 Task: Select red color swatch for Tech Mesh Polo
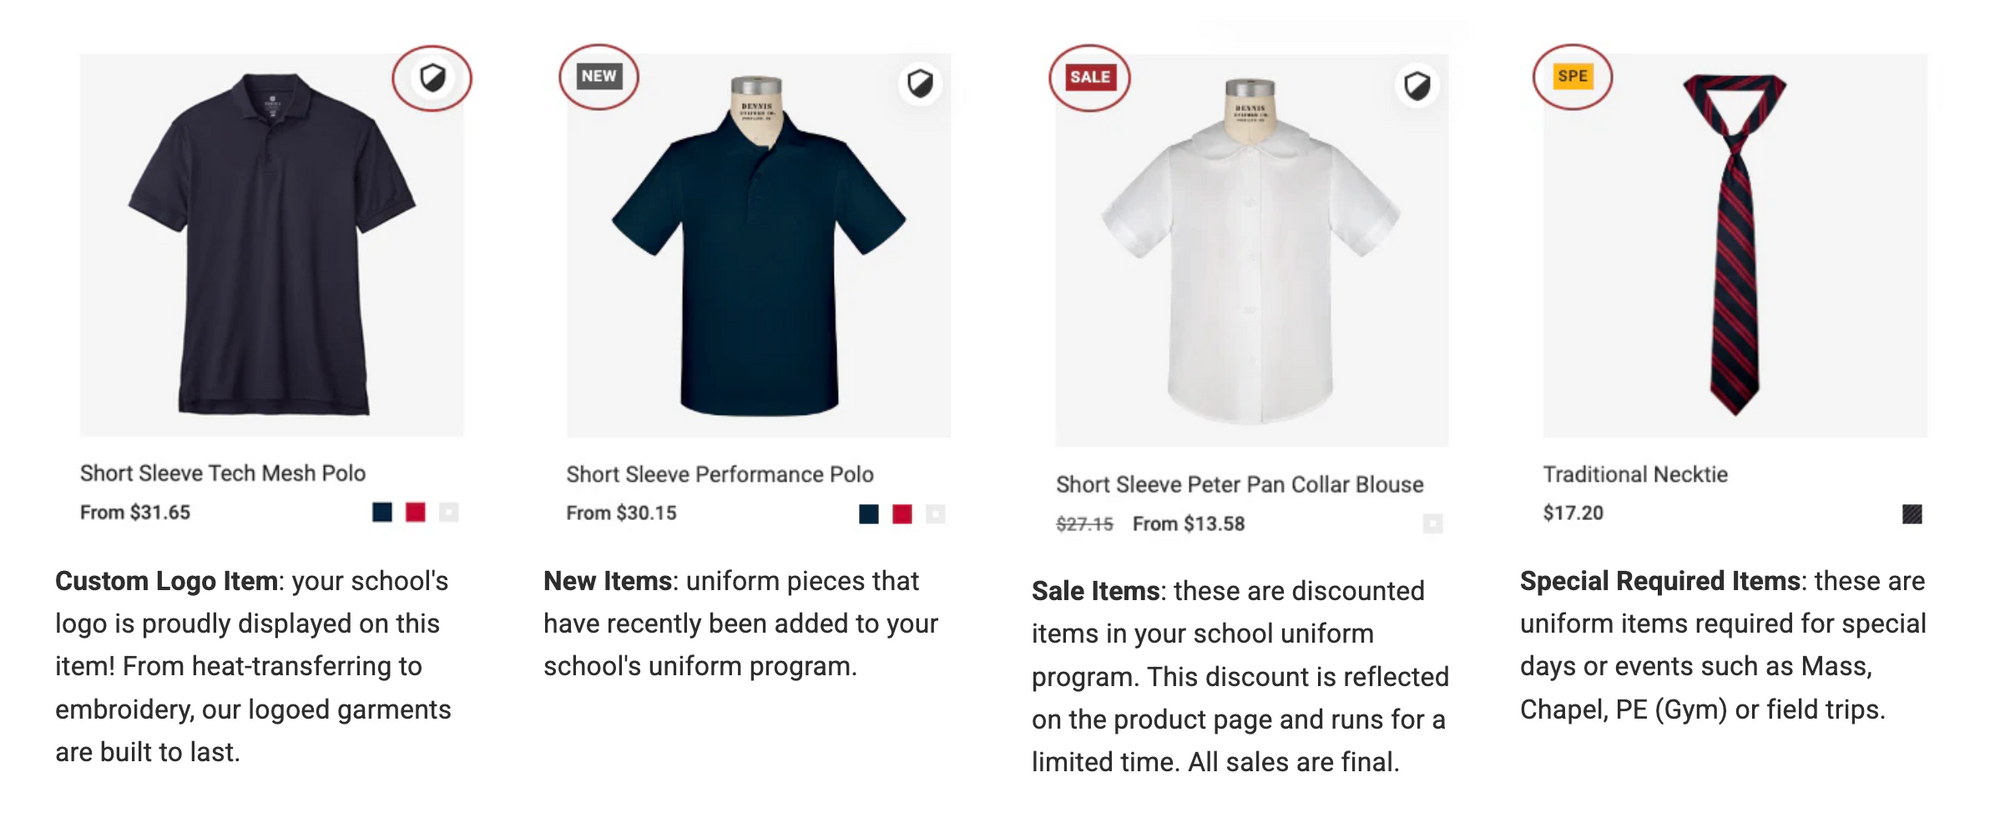416,512
